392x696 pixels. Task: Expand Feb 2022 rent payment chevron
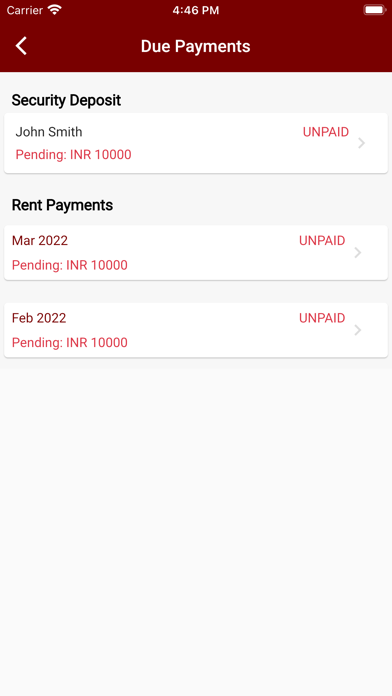coord(358,330)
